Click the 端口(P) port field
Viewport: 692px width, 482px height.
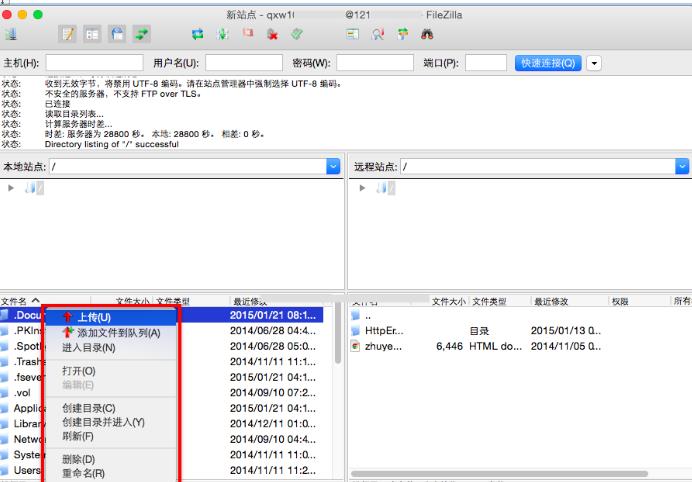tap(485, 63)
